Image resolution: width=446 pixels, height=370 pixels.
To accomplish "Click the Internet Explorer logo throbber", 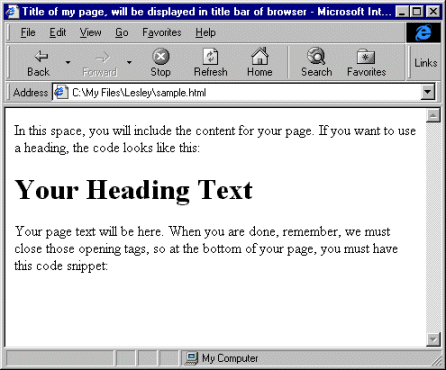I will pos(423,32).
